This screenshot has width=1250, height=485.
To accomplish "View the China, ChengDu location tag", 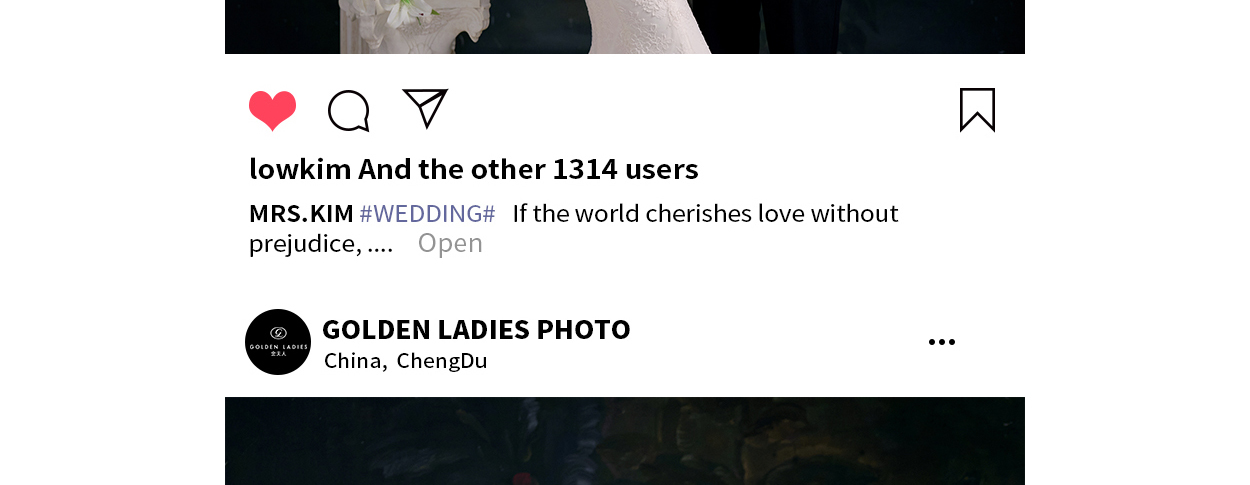I will [x=405, y=361].
